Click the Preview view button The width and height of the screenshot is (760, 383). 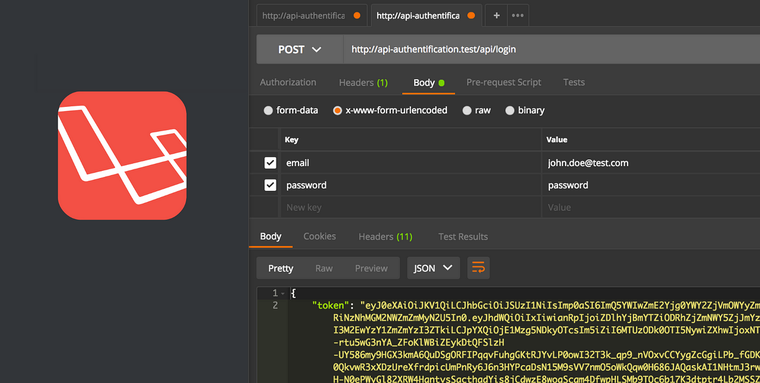pos(371,268)
